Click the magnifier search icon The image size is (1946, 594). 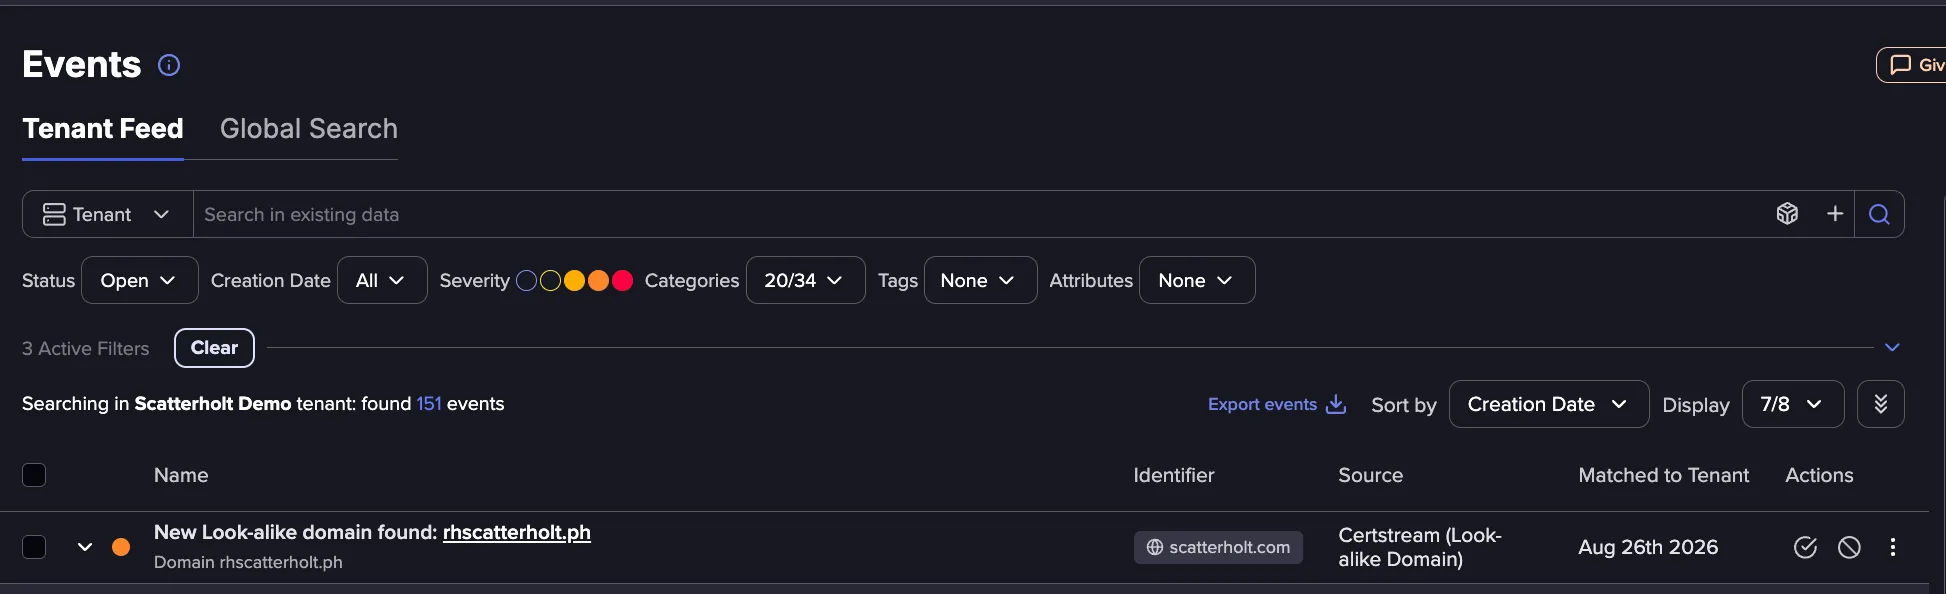point(1879,214)
